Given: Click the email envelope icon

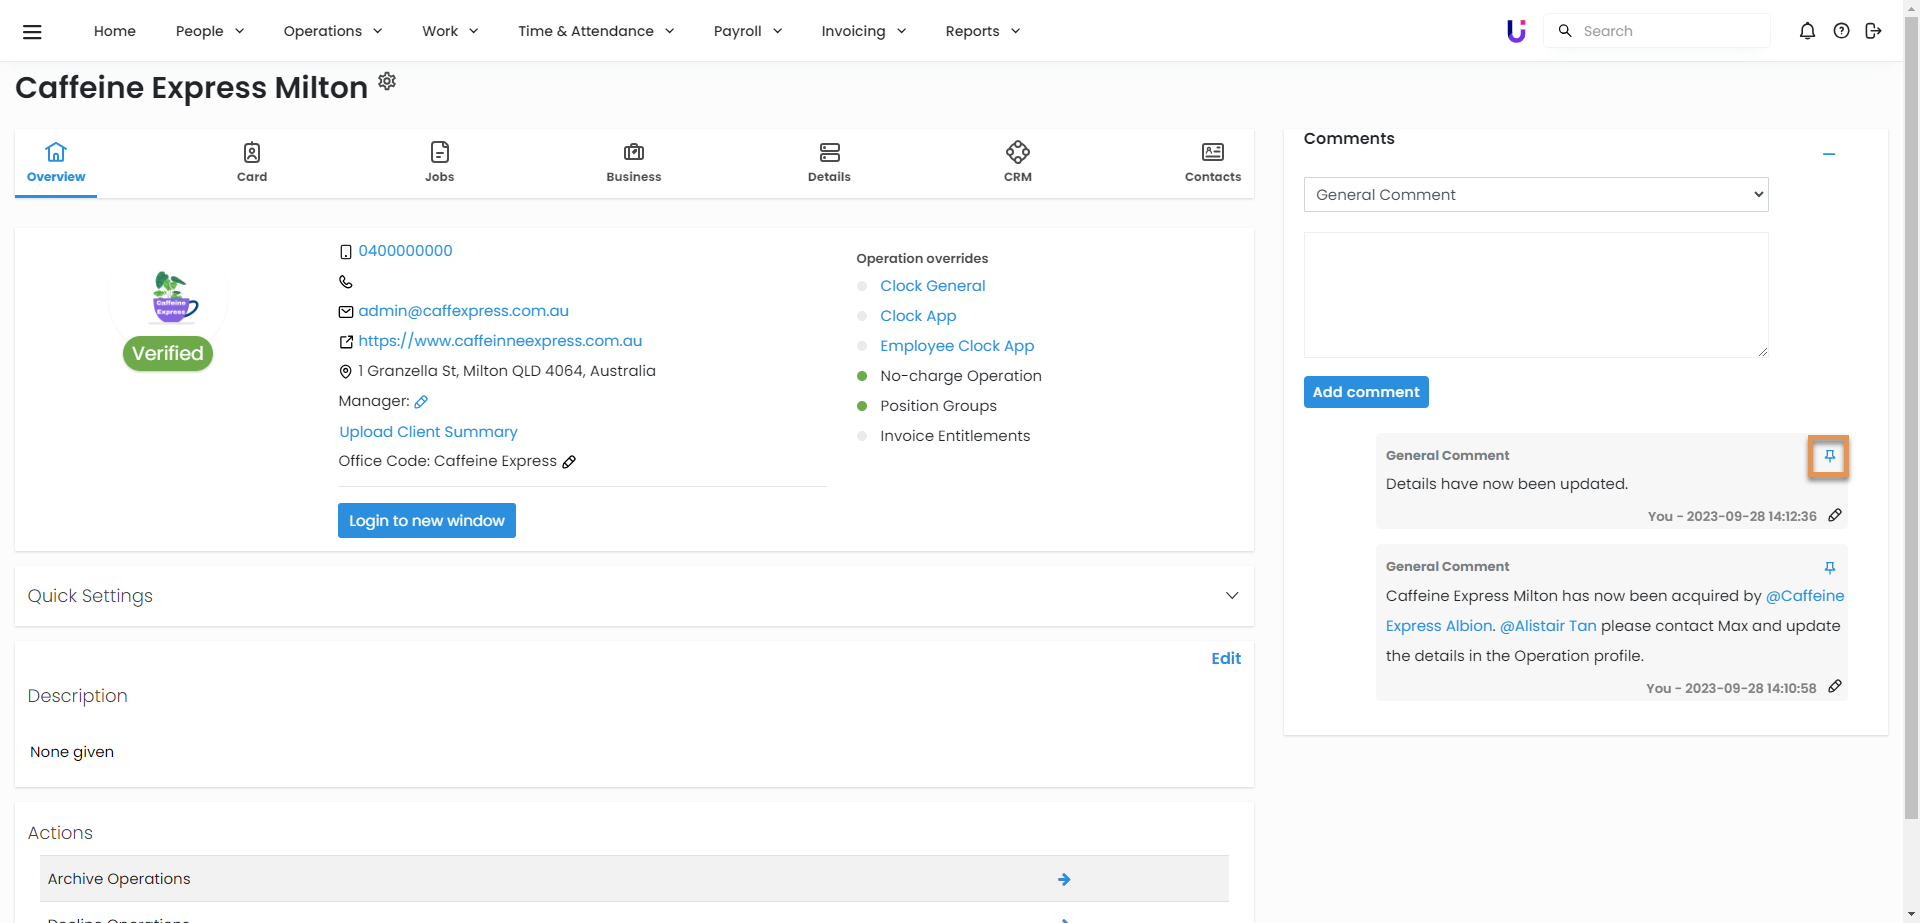Looking at the screenshot, I should 346,312.
